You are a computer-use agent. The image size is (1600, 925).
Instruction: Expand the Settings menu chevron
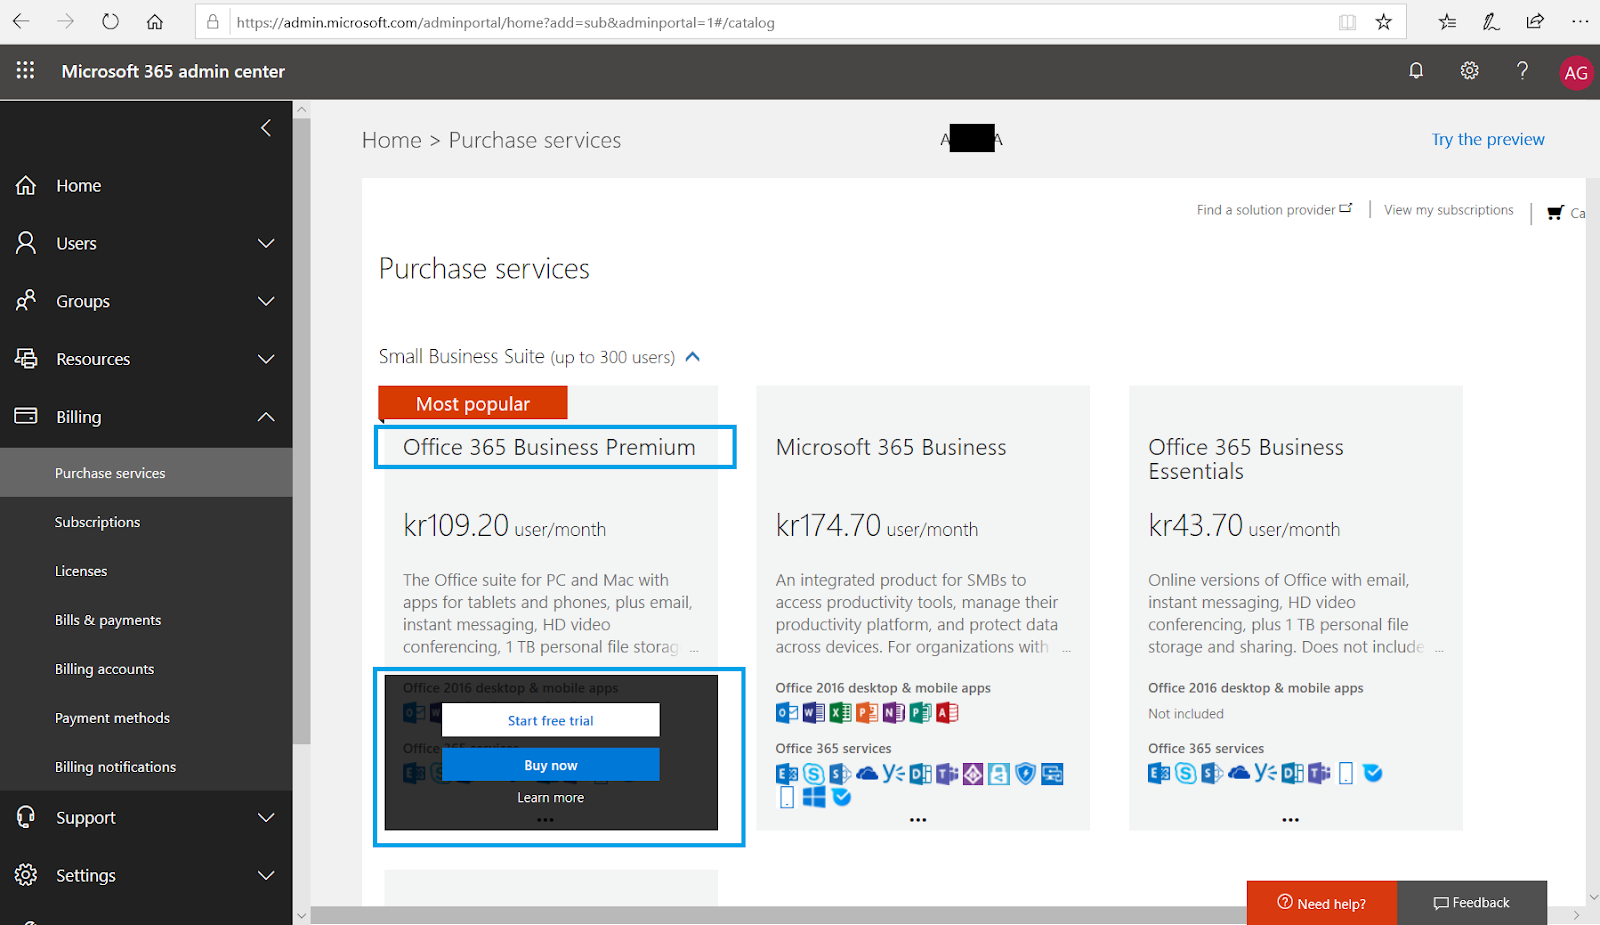coord(266,875)
